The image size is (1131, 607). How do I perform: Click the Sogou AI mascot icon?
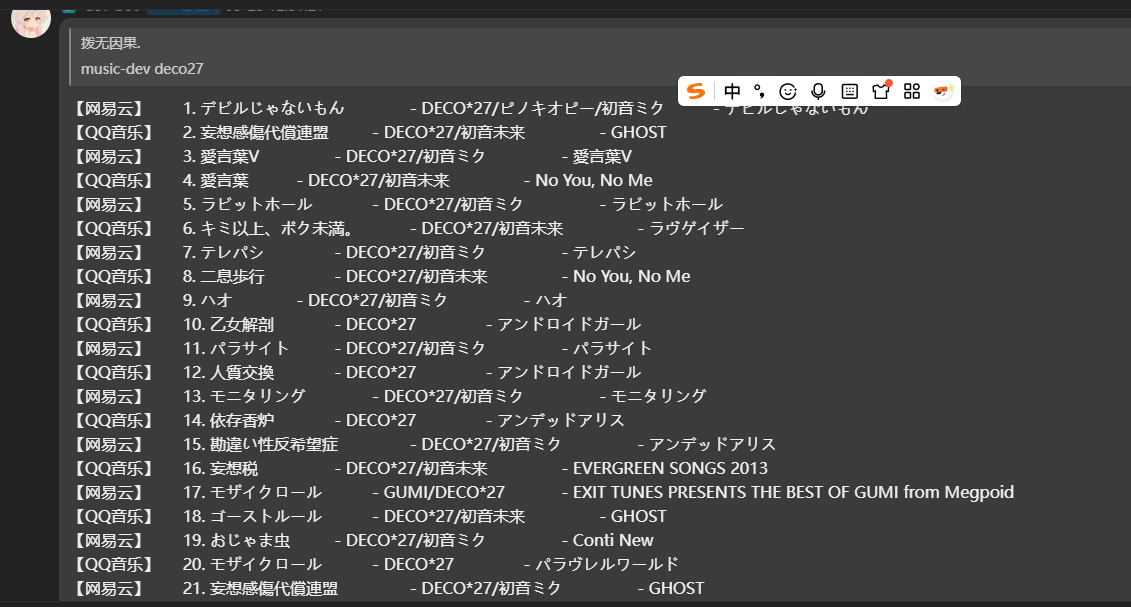click(942, 91)
